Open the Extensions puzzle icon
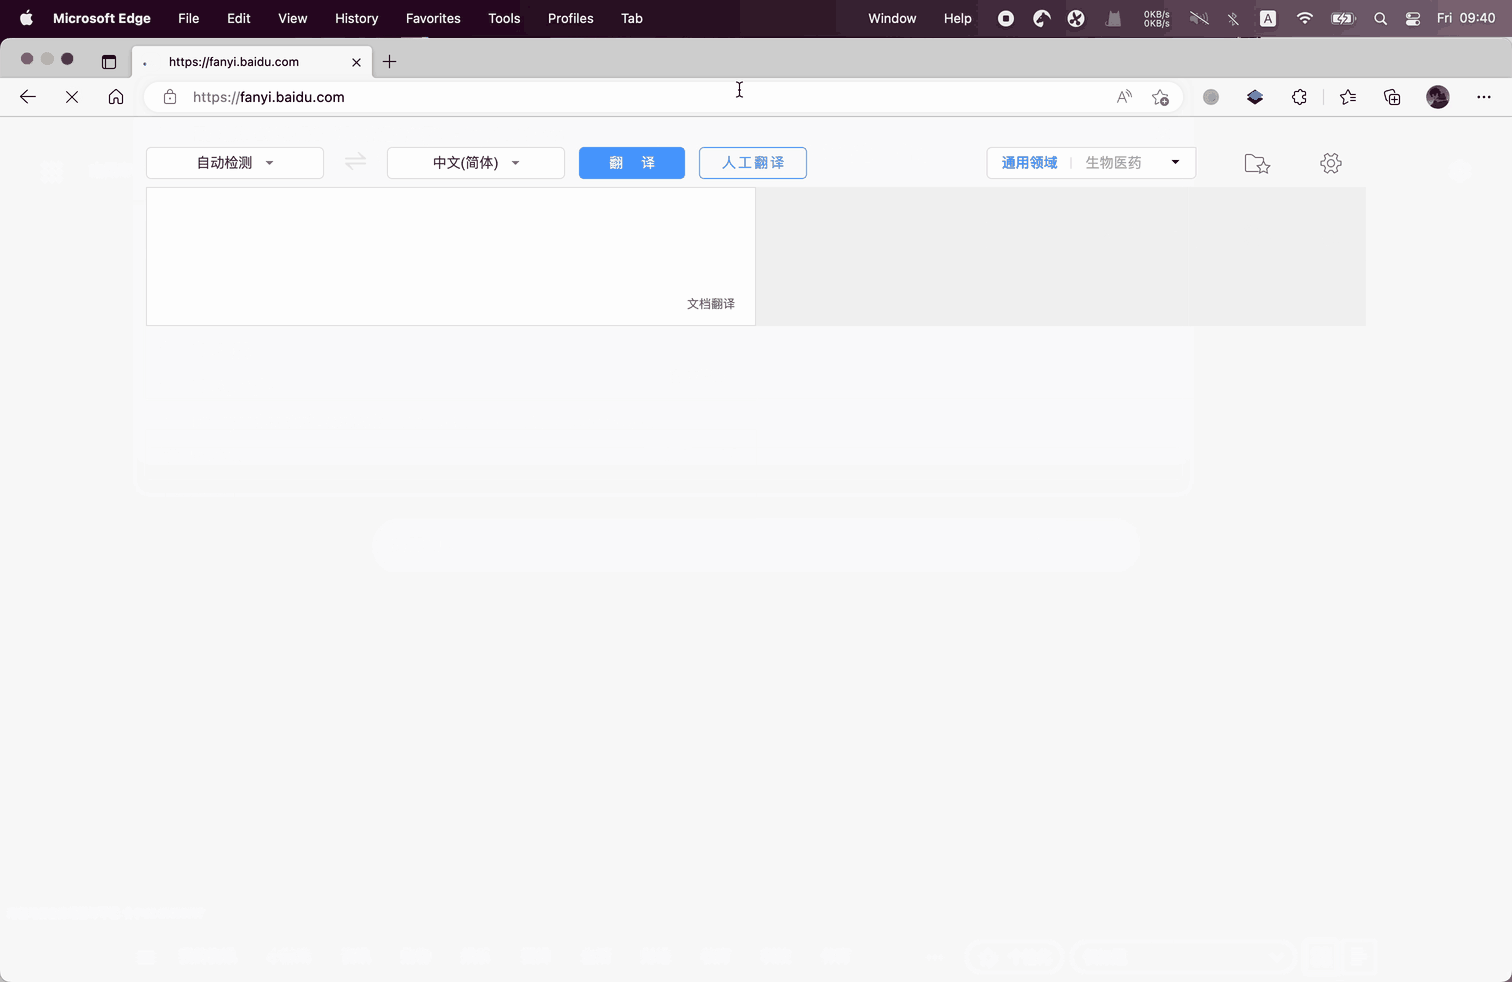The height and width of the screenshot is (982, 1512). (x=1299, y=97)
